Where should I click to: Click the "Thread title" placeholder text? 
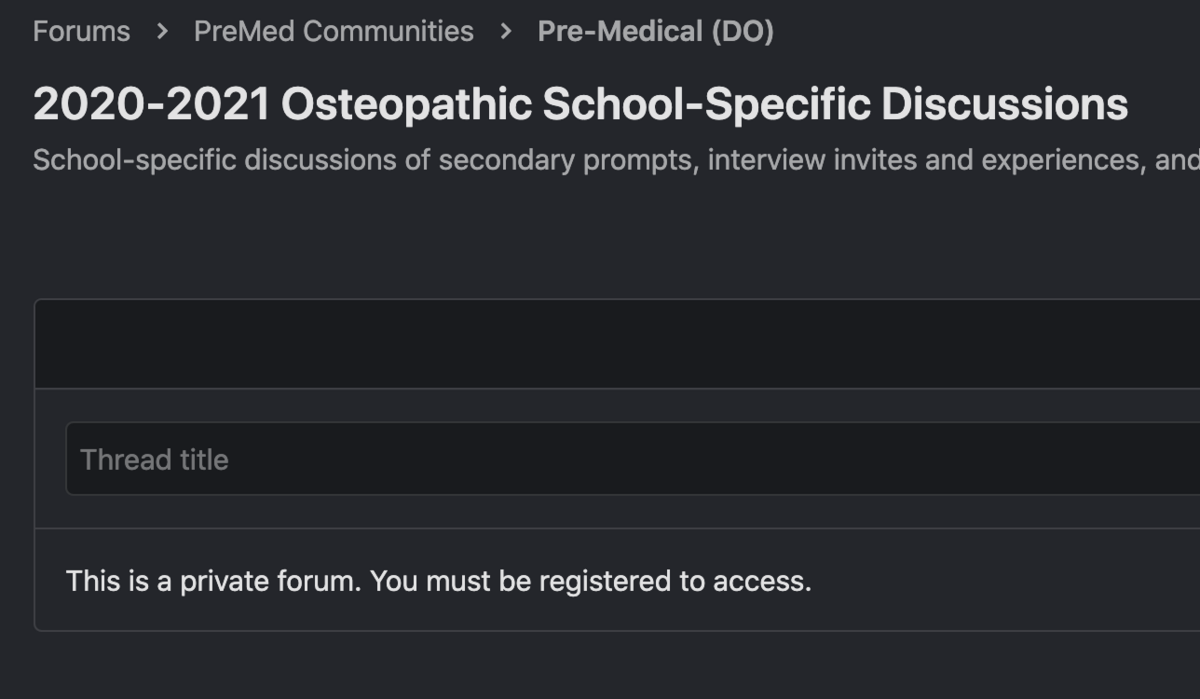point(154,460)
